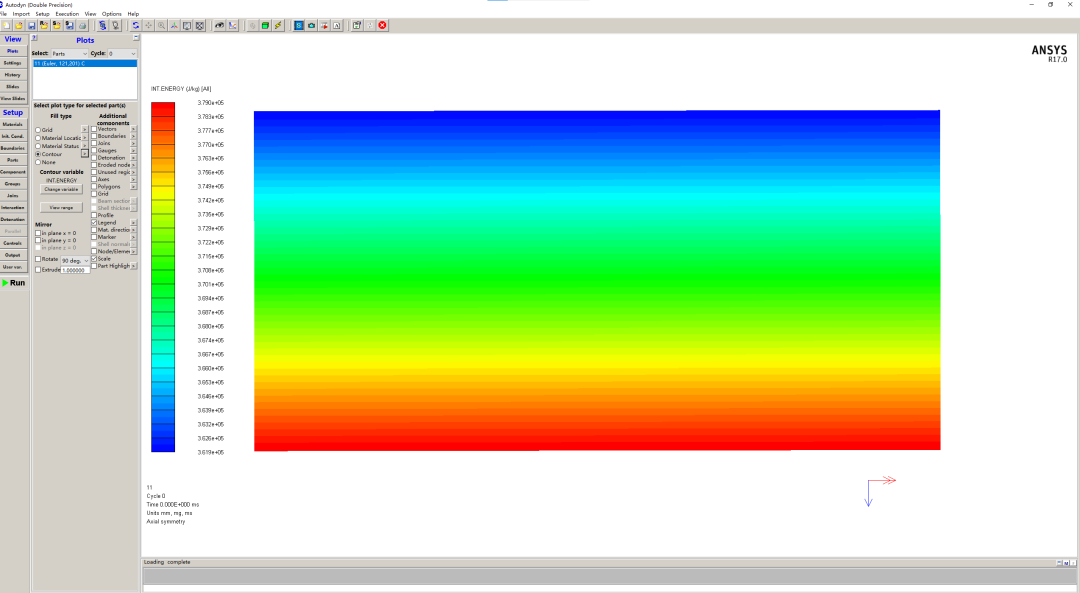Screen dimensions: 1080x593
Task: Click the blue bottom band of legend color bar
Action: (163, 445)
